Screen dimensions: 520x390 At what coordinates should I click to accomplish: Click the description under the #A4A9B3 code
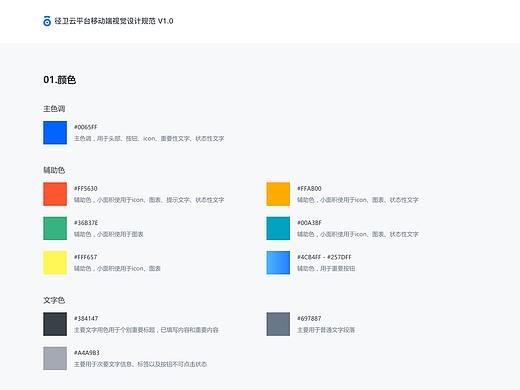click(x=140, y=364)
